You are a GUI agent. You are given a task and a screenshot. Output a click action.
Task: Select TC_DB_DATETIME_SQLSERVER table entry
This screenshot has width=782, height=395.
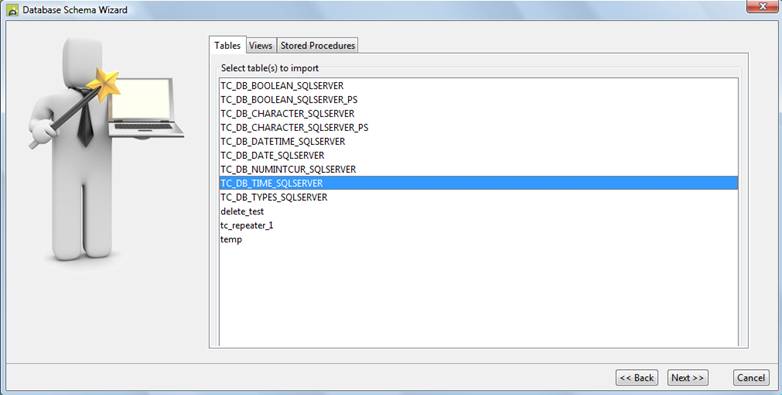479,142
